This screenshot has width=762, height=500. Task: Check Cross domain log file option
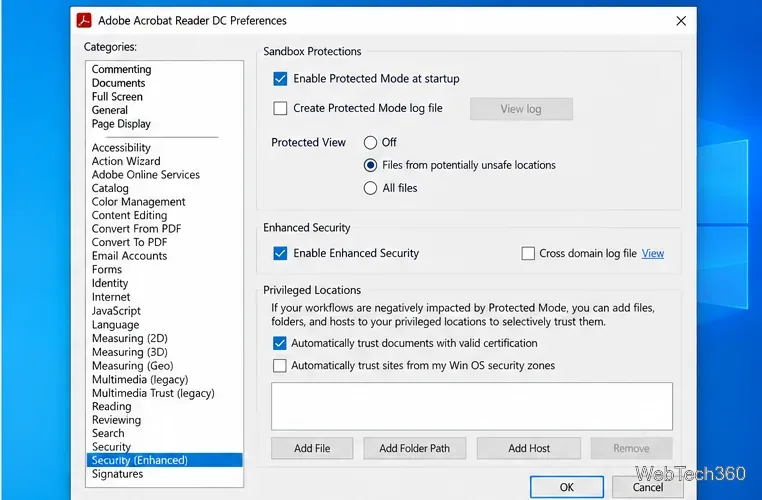coord(528,253)
